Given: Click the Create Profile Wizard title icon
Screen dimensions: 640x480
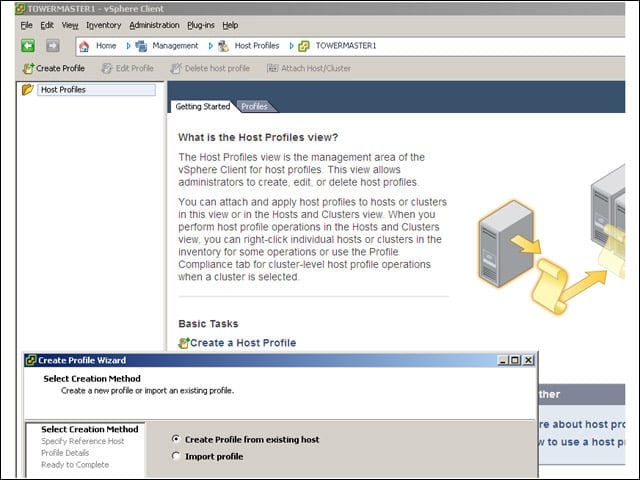Looking at the screenshot, I should pos(31,360).
